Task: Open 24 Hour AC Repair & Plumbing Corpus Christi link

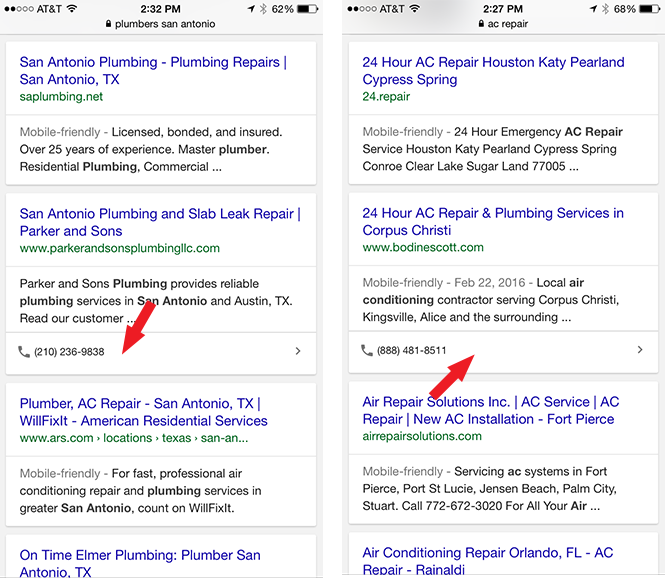Action: click(493, 221)
